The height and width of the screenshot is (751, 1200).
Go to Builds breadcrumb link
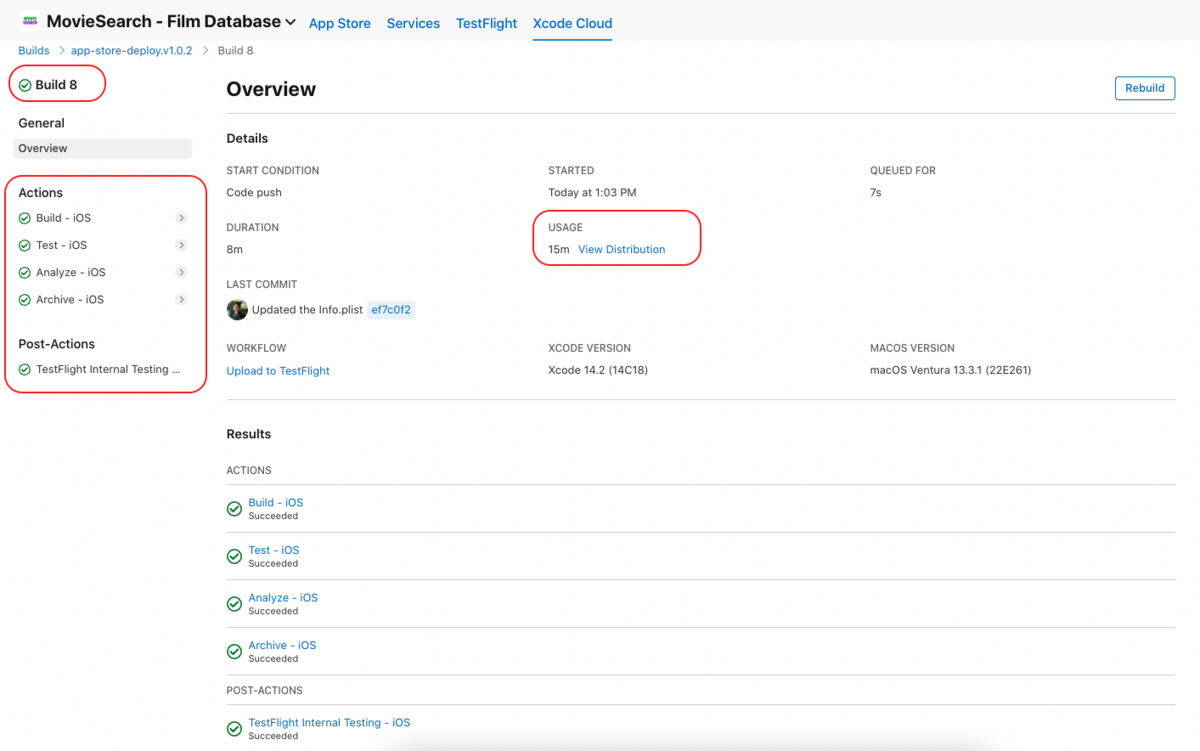pyautogui.click(x=34, y=50)
